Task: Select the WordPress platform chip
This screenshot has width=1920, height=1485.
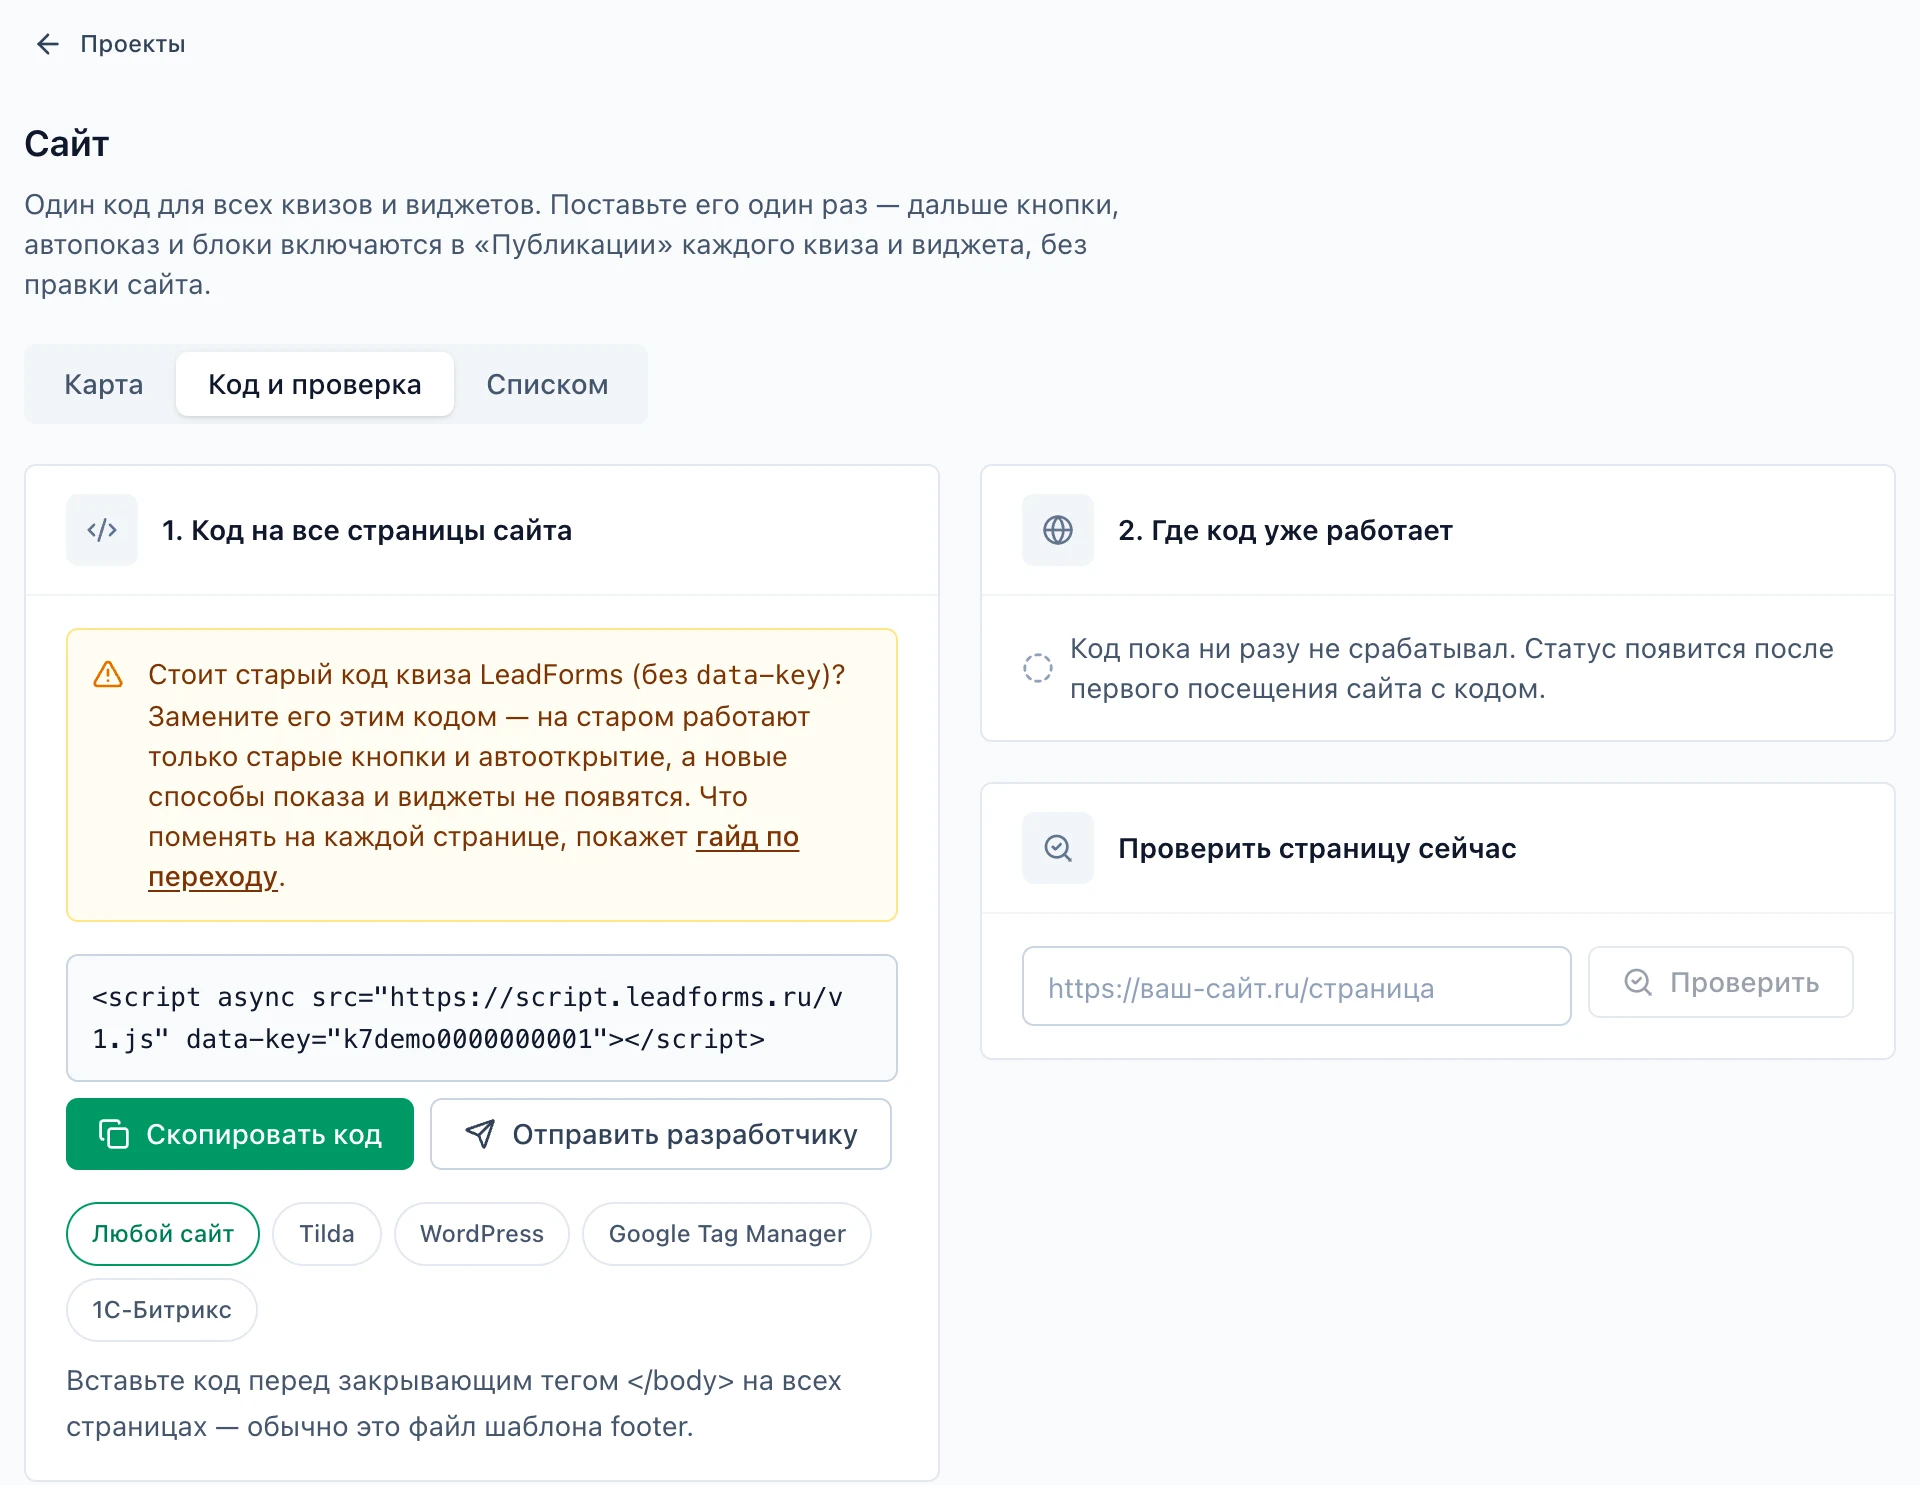Action: (x=482, y=1234)
